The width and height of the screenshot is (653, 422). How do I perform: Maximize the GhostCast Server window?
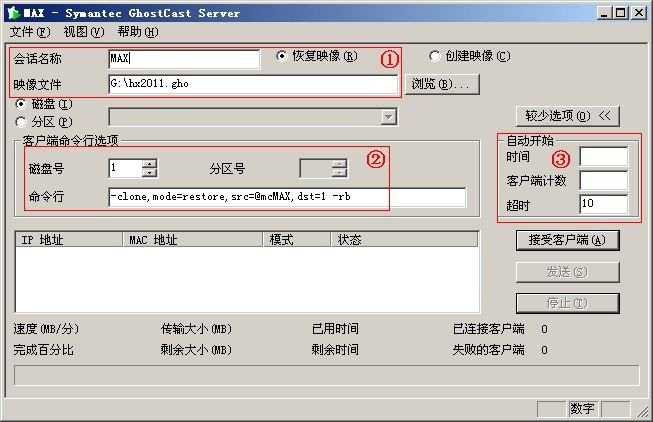pos(621,13)
